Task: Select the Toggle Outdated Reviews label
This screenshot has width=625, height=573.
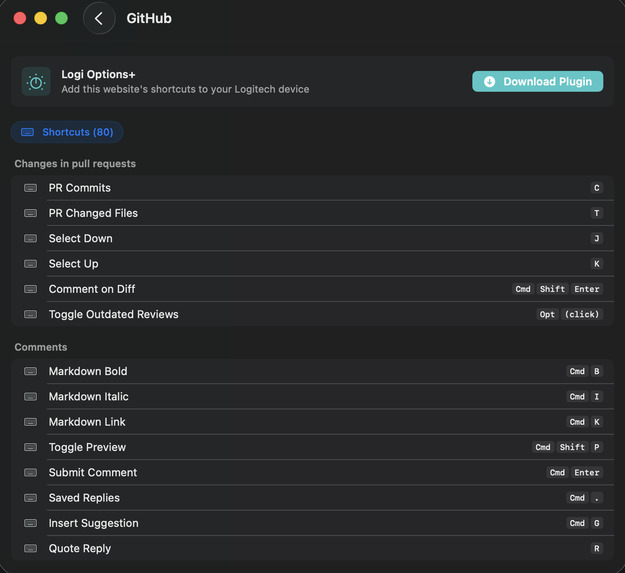Action: pyautogui.click(x=114, y=314)
